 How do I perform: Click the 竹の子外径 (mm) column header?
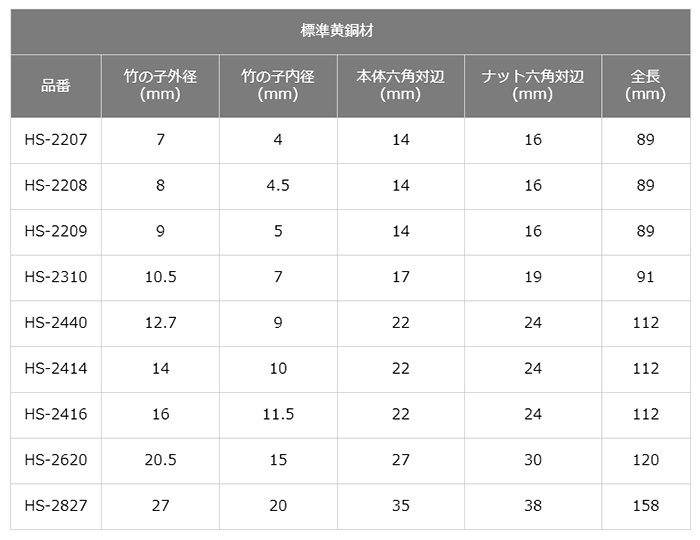click(160, 85)
